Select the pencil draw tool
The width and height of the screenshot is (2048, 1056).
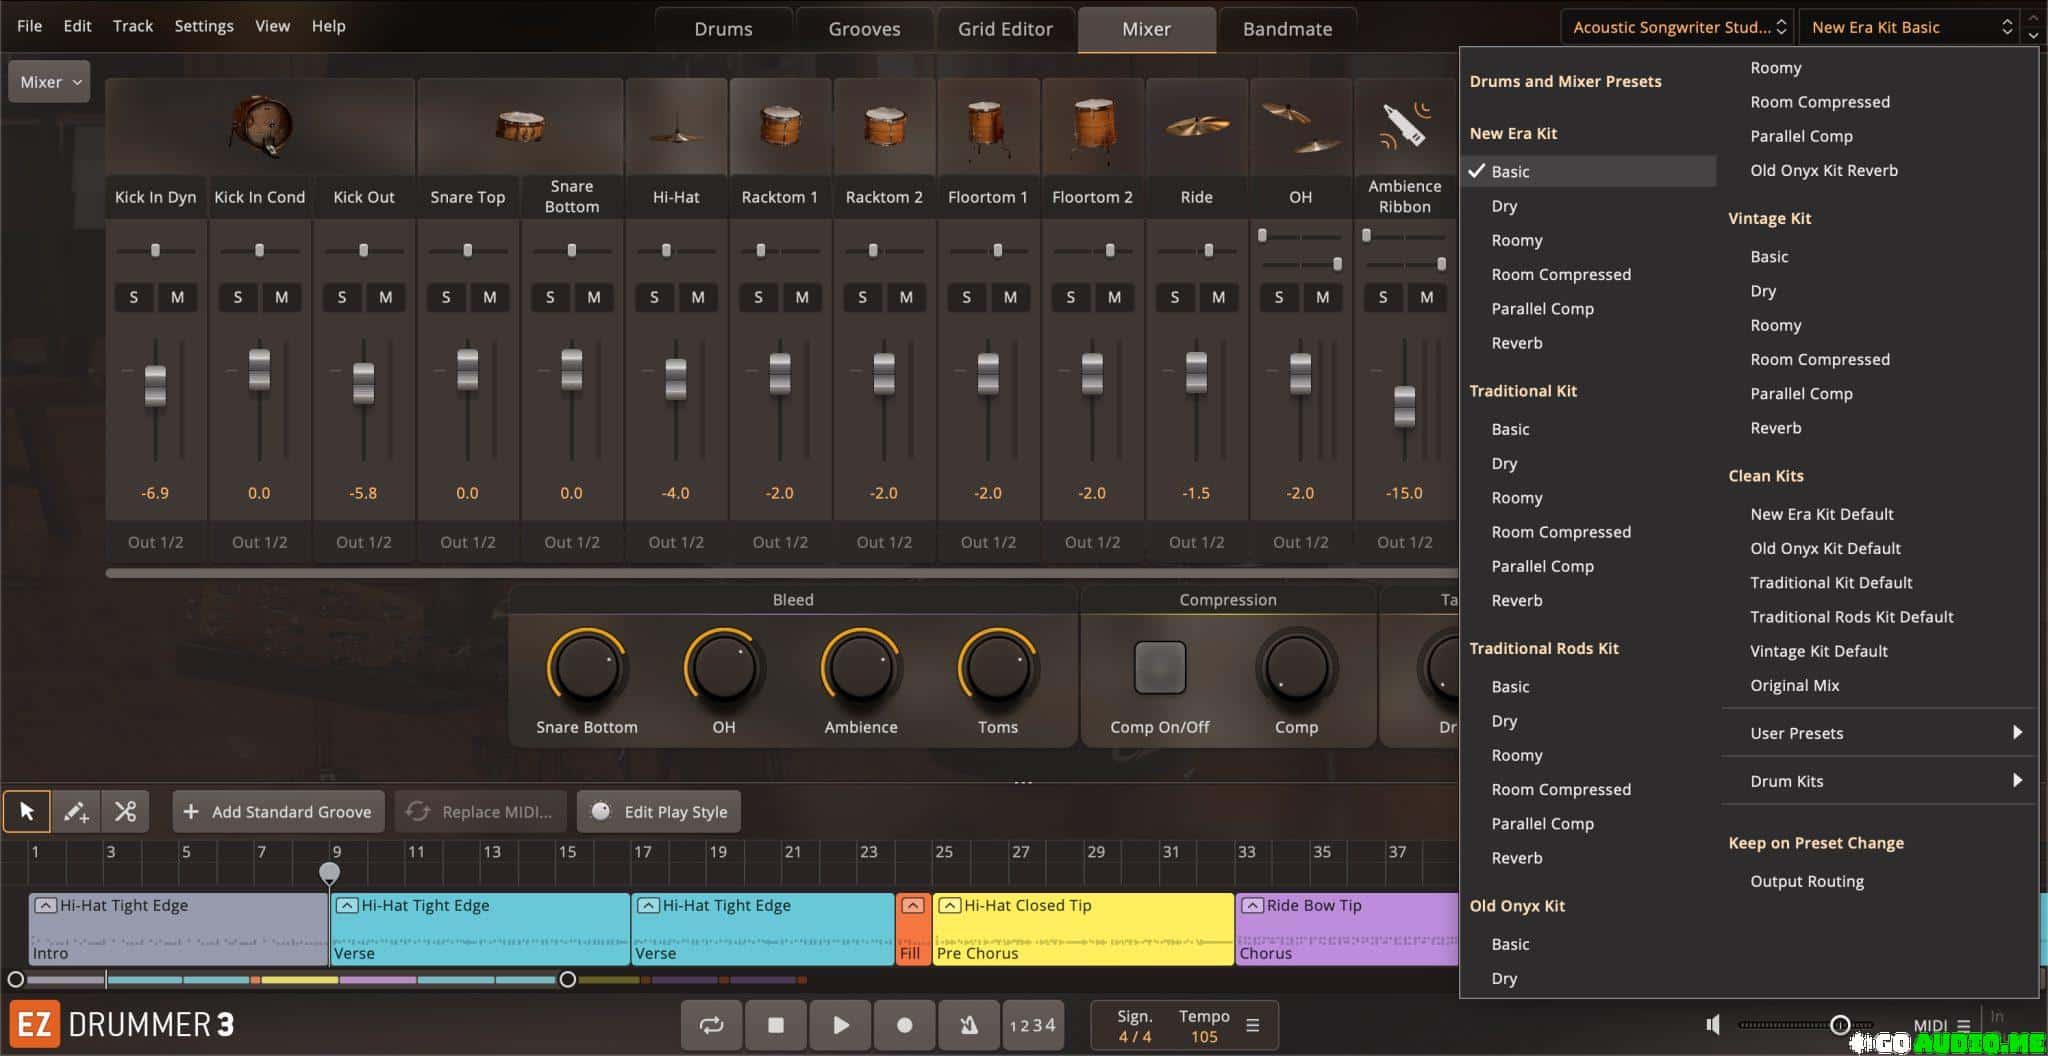pos(76,811)
